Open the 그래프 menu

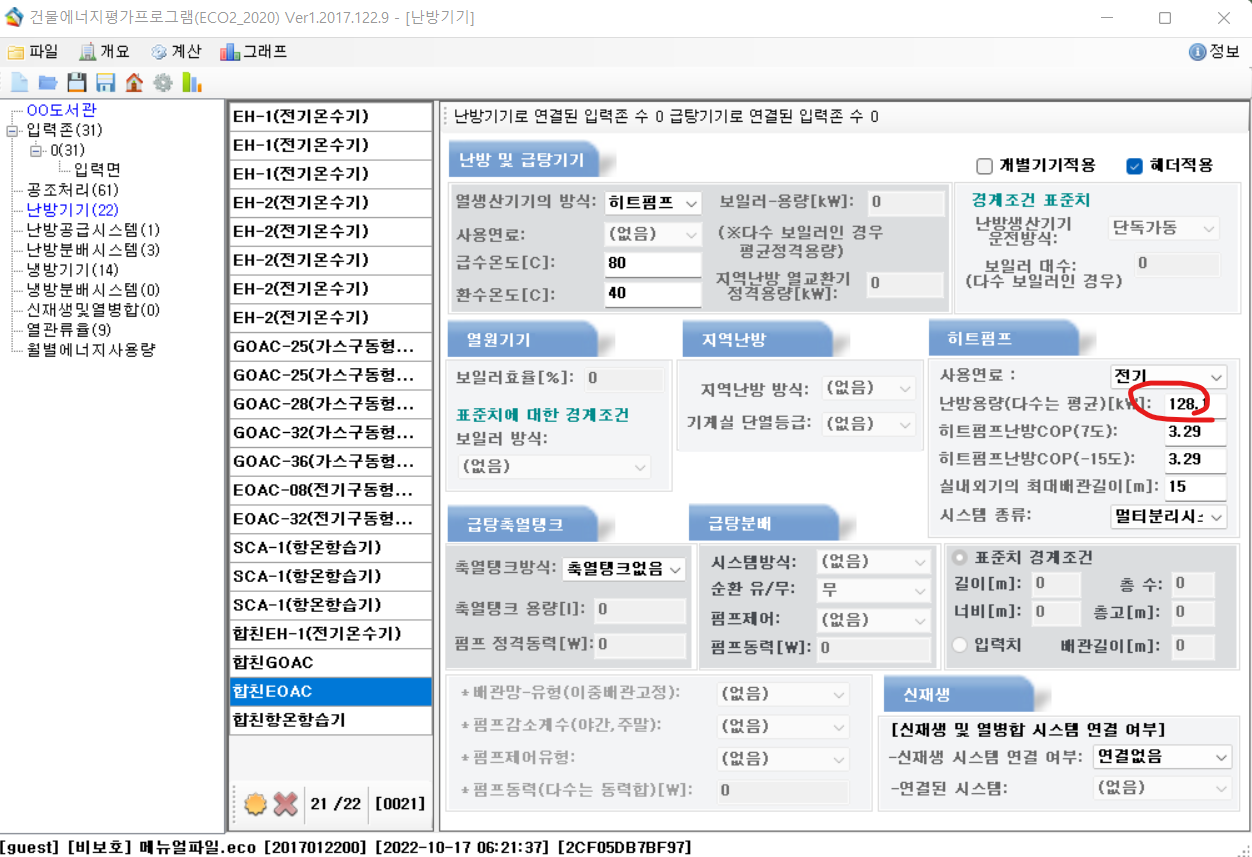coord(254,52)
